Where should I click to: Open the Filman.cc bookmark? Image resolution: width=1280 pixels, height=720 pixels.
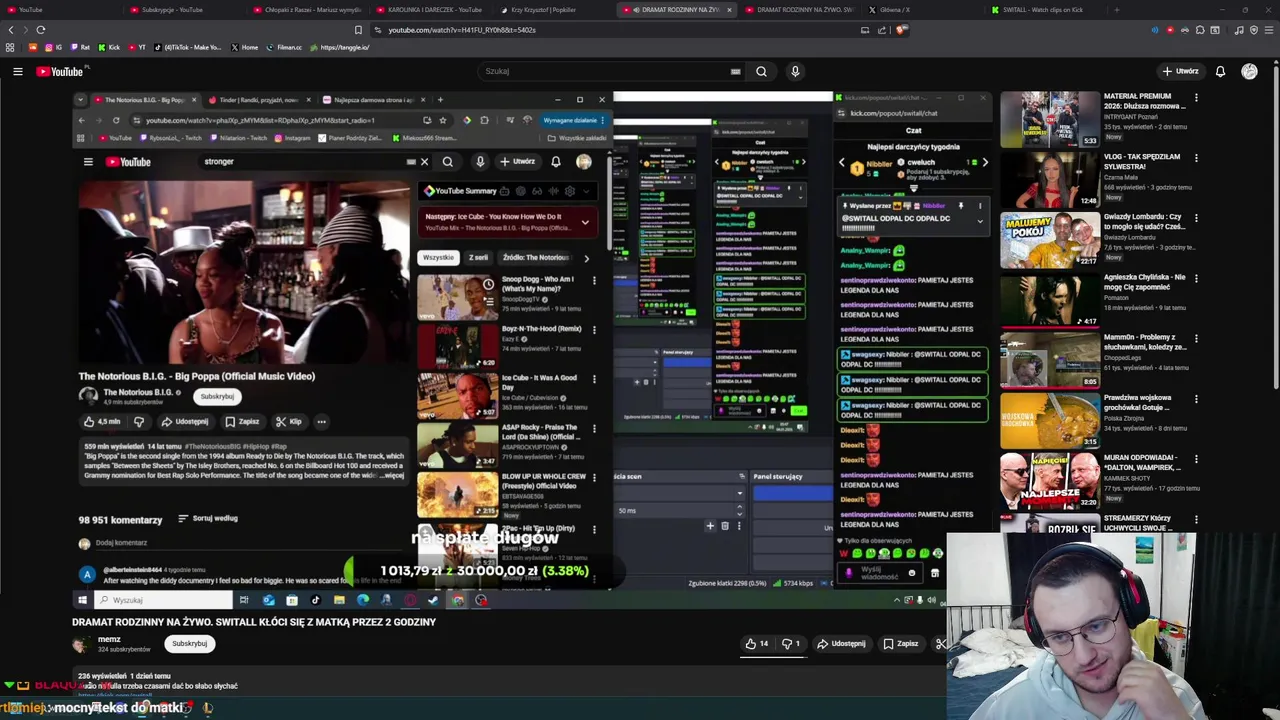(283, 47)
